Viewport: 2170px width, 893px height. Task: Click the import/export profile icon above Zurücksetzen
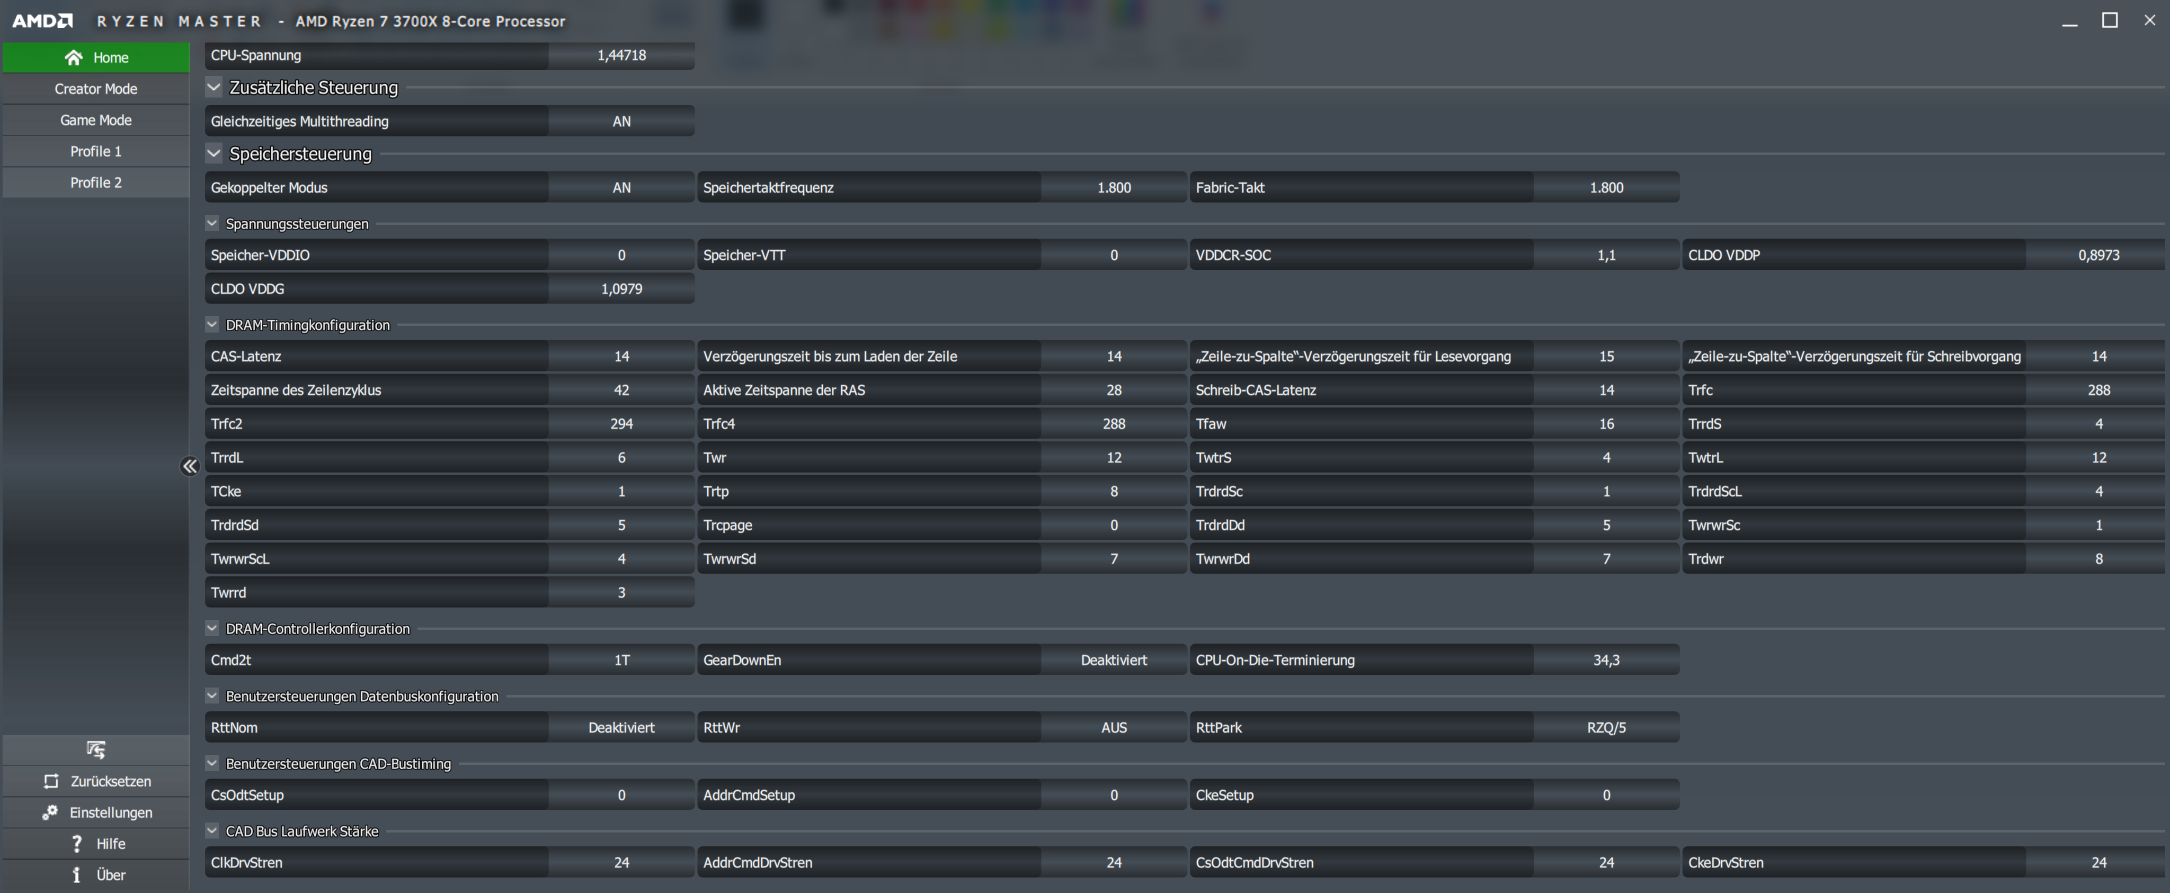96,749
